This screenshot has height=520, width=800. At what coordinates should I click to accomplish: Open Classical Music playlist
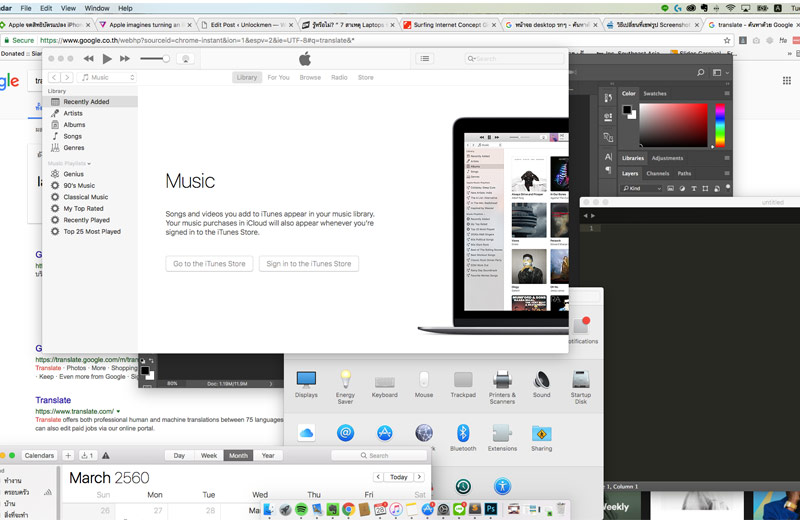tap(90, 197)
